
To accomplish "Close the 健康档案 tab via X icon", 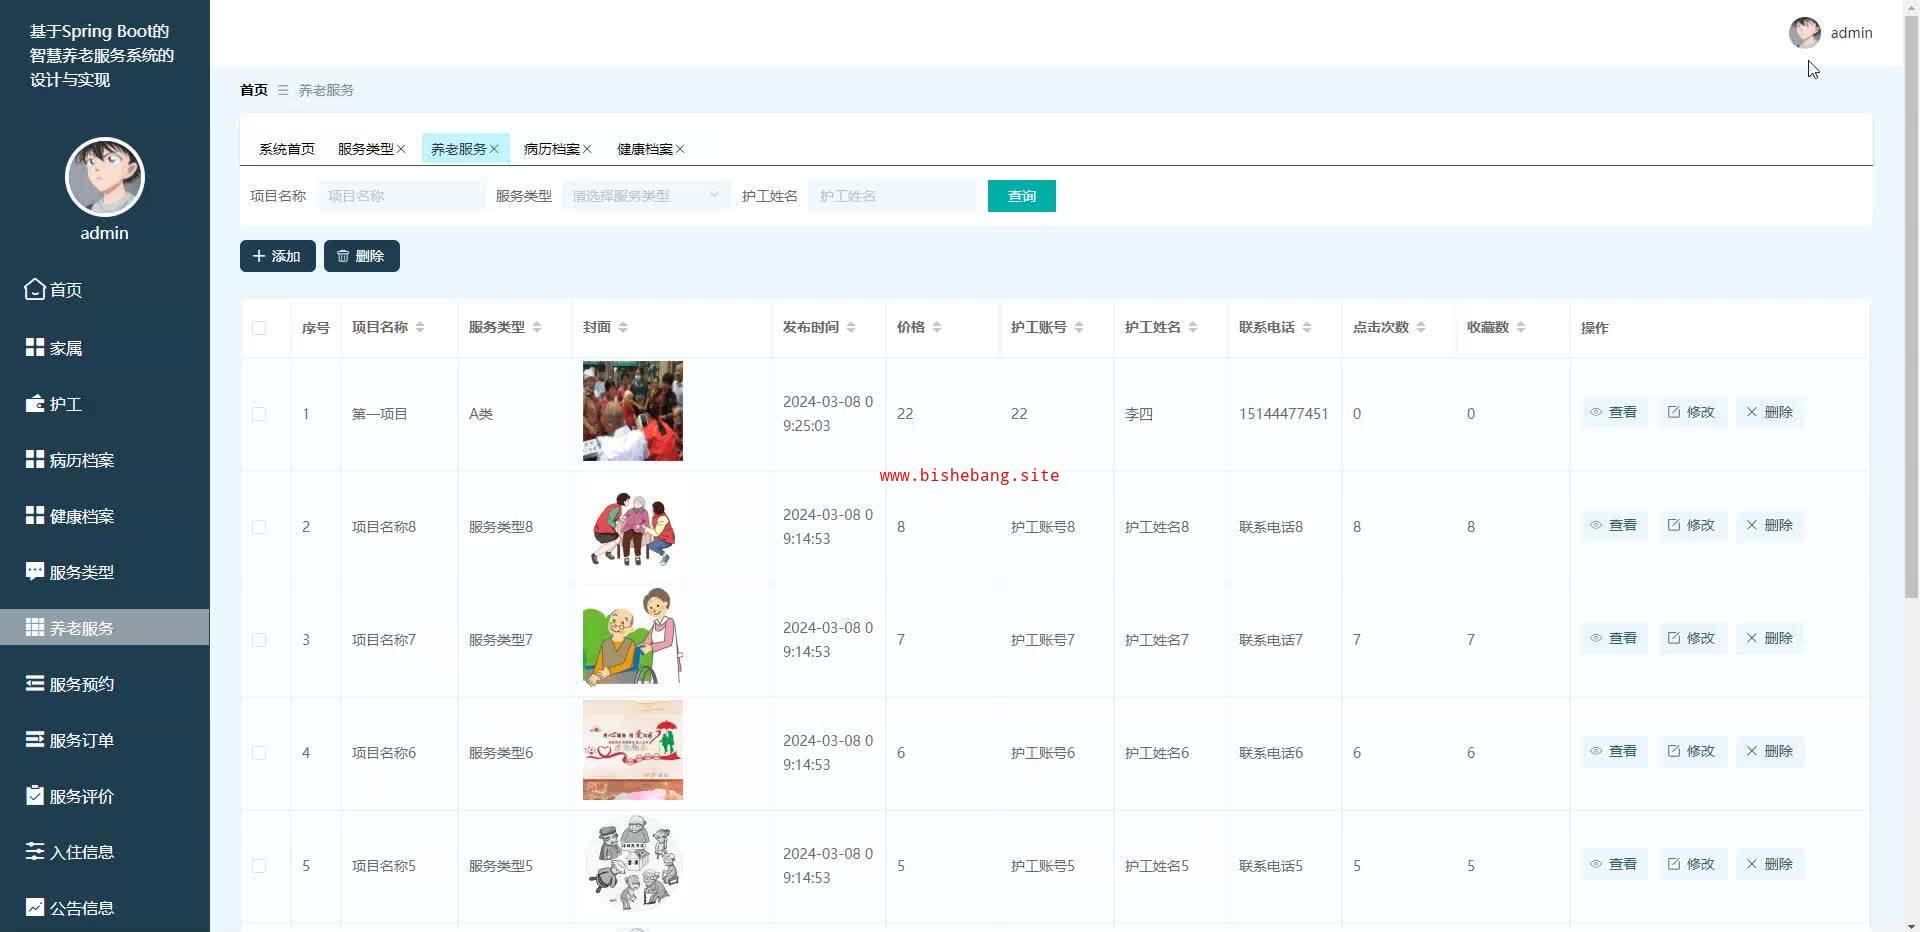I will 680,149.
